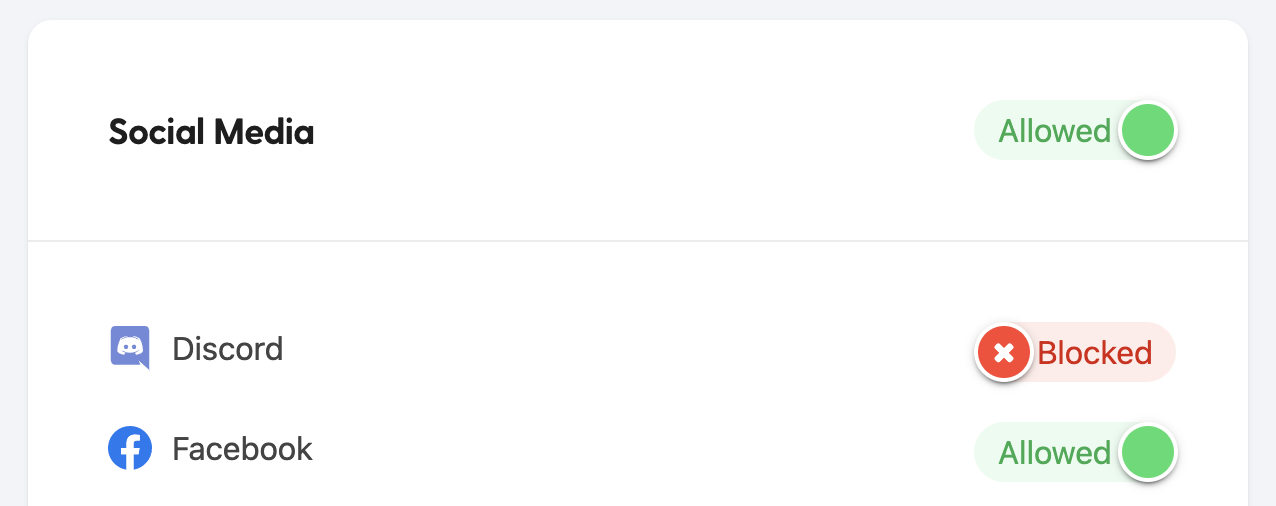The image size is (1276, 506).
Task: Click the Social Media heading
Action: click(x=211, y=132)
